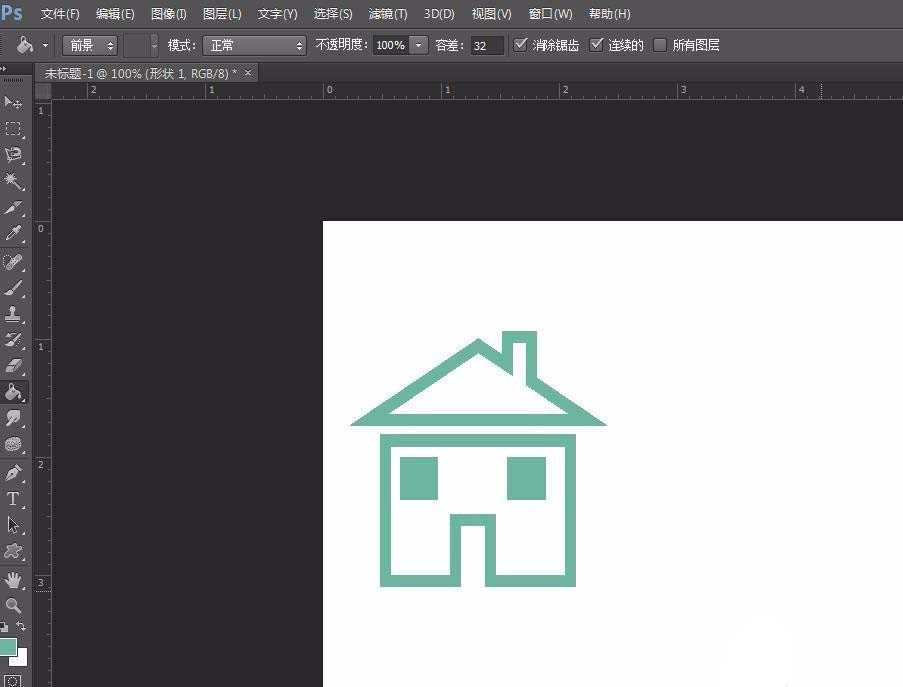903x687 pixels.
Task: Select the Horizontal Type tool
Action: 14,501
